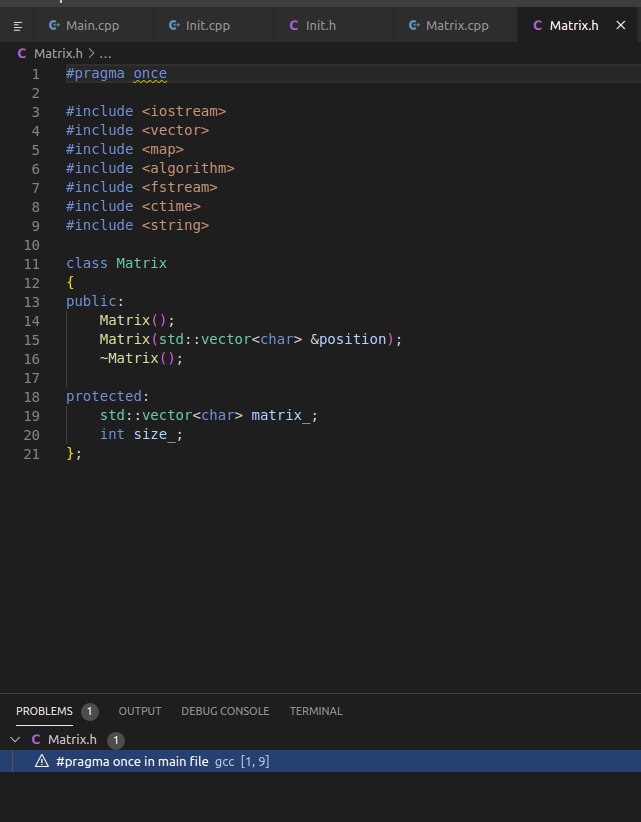The width and height of the screenshot is (641, 822).
Task: Click '<vector>' include on line 4
Action: 175,130
